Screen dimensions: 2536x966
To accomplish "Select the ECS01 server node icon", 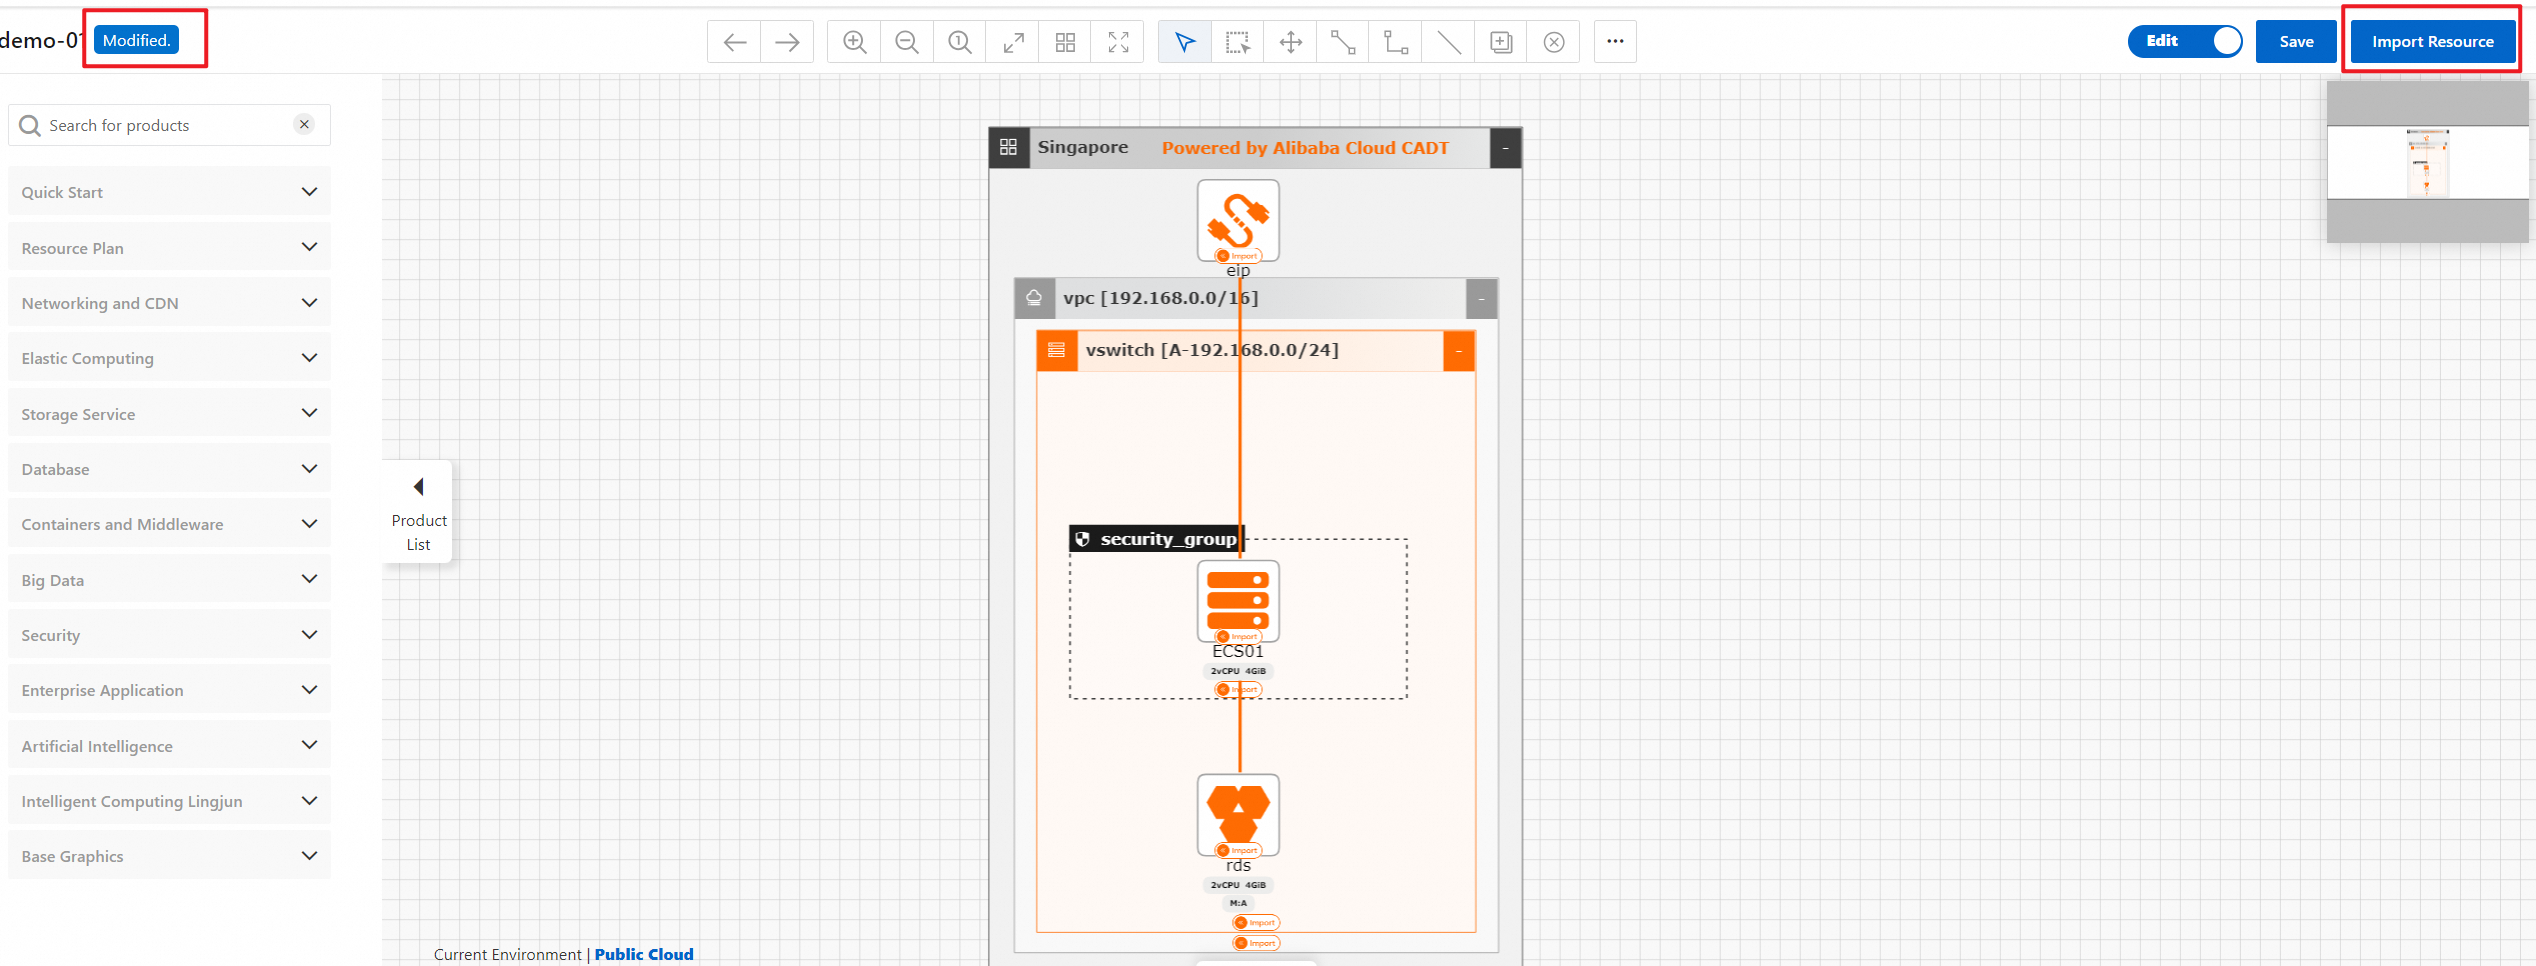I will click(x=1238, y=601).
